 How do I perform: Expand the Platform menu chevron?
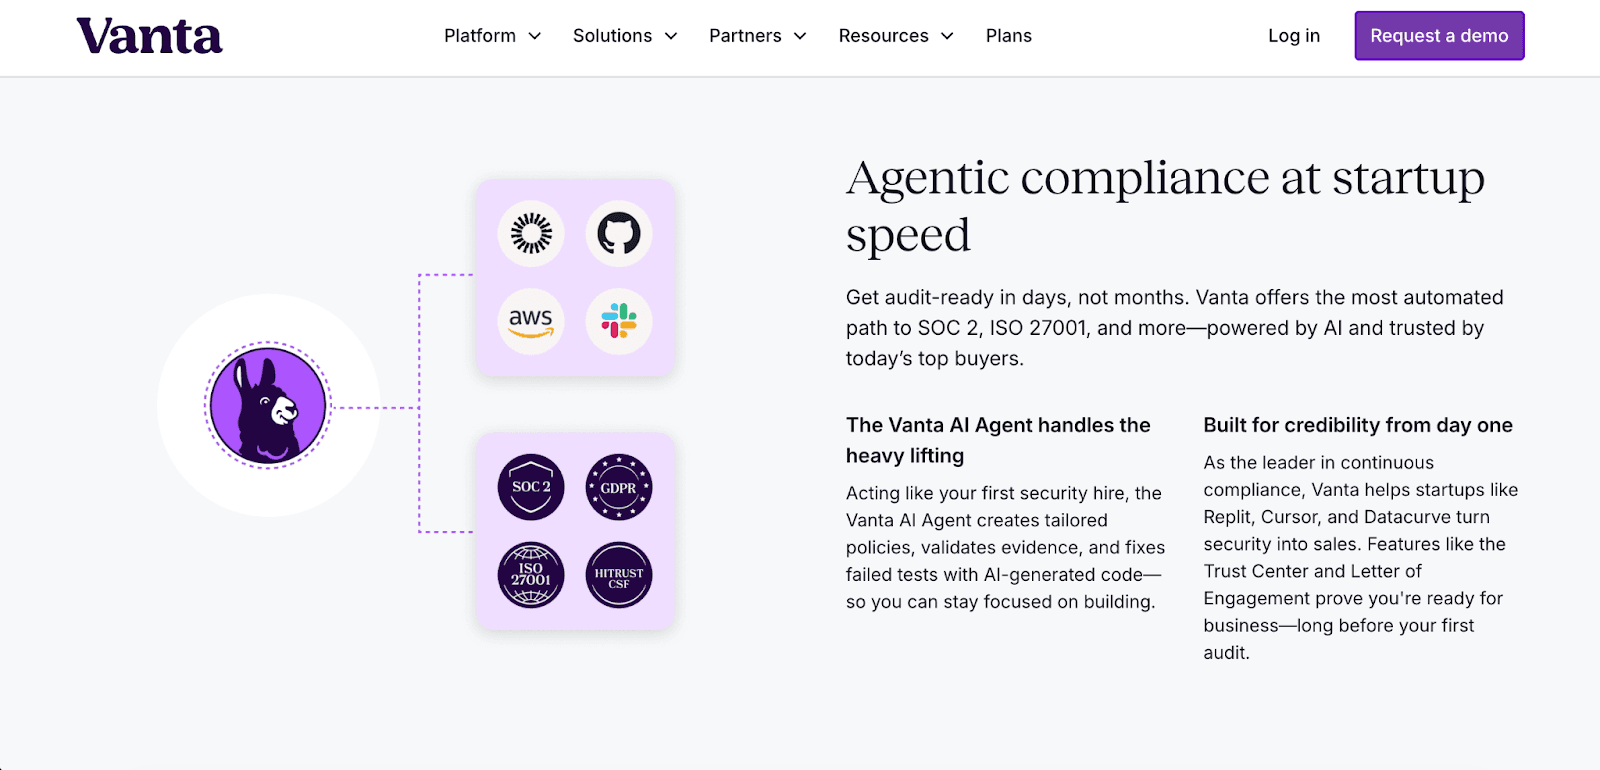coord(535,36)
